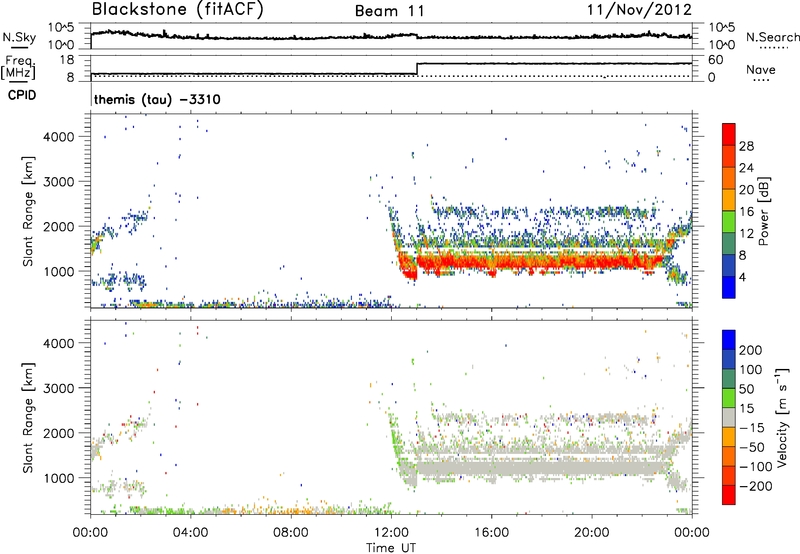Click the gray ground-scatter band in velocity panel
The height and width of the screenshot is (554, 800).
(541, 467)
